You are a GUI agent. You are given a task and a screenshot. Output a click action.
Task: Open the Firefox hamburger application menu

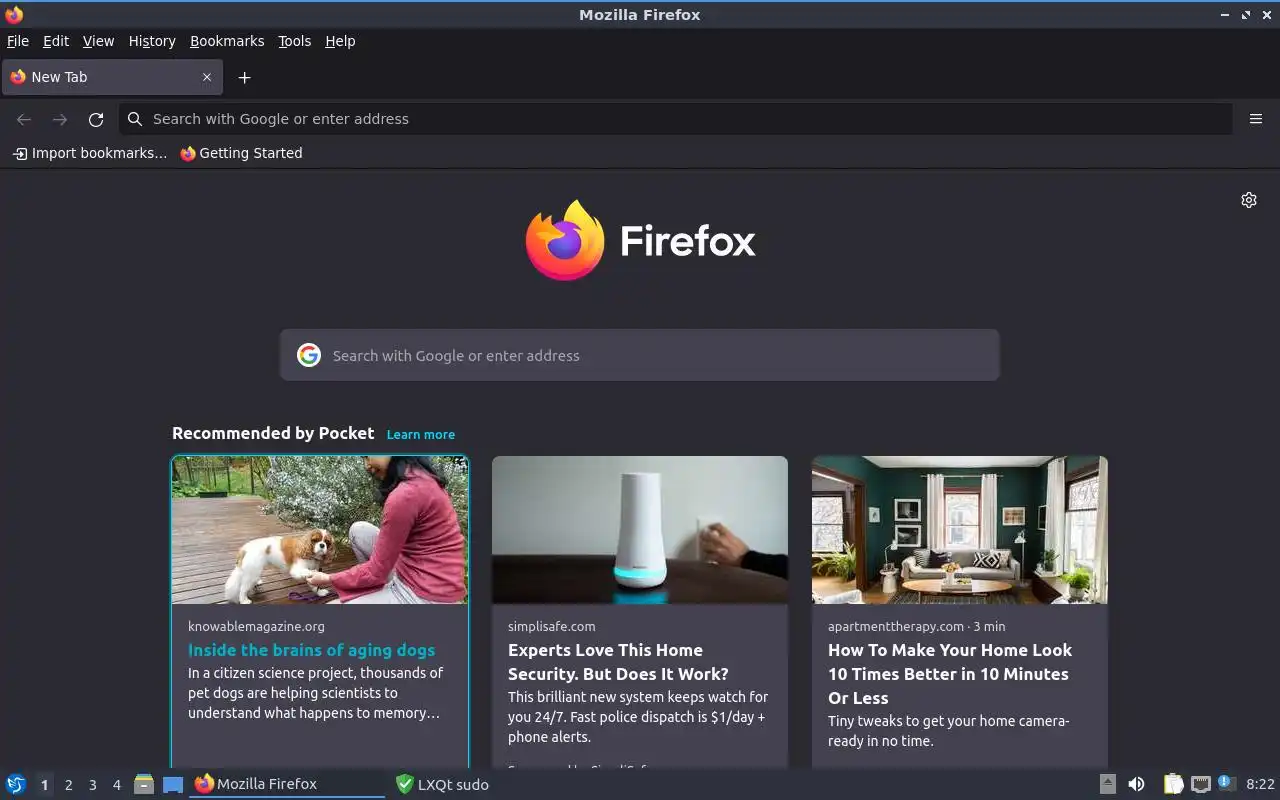[1256, 119]
